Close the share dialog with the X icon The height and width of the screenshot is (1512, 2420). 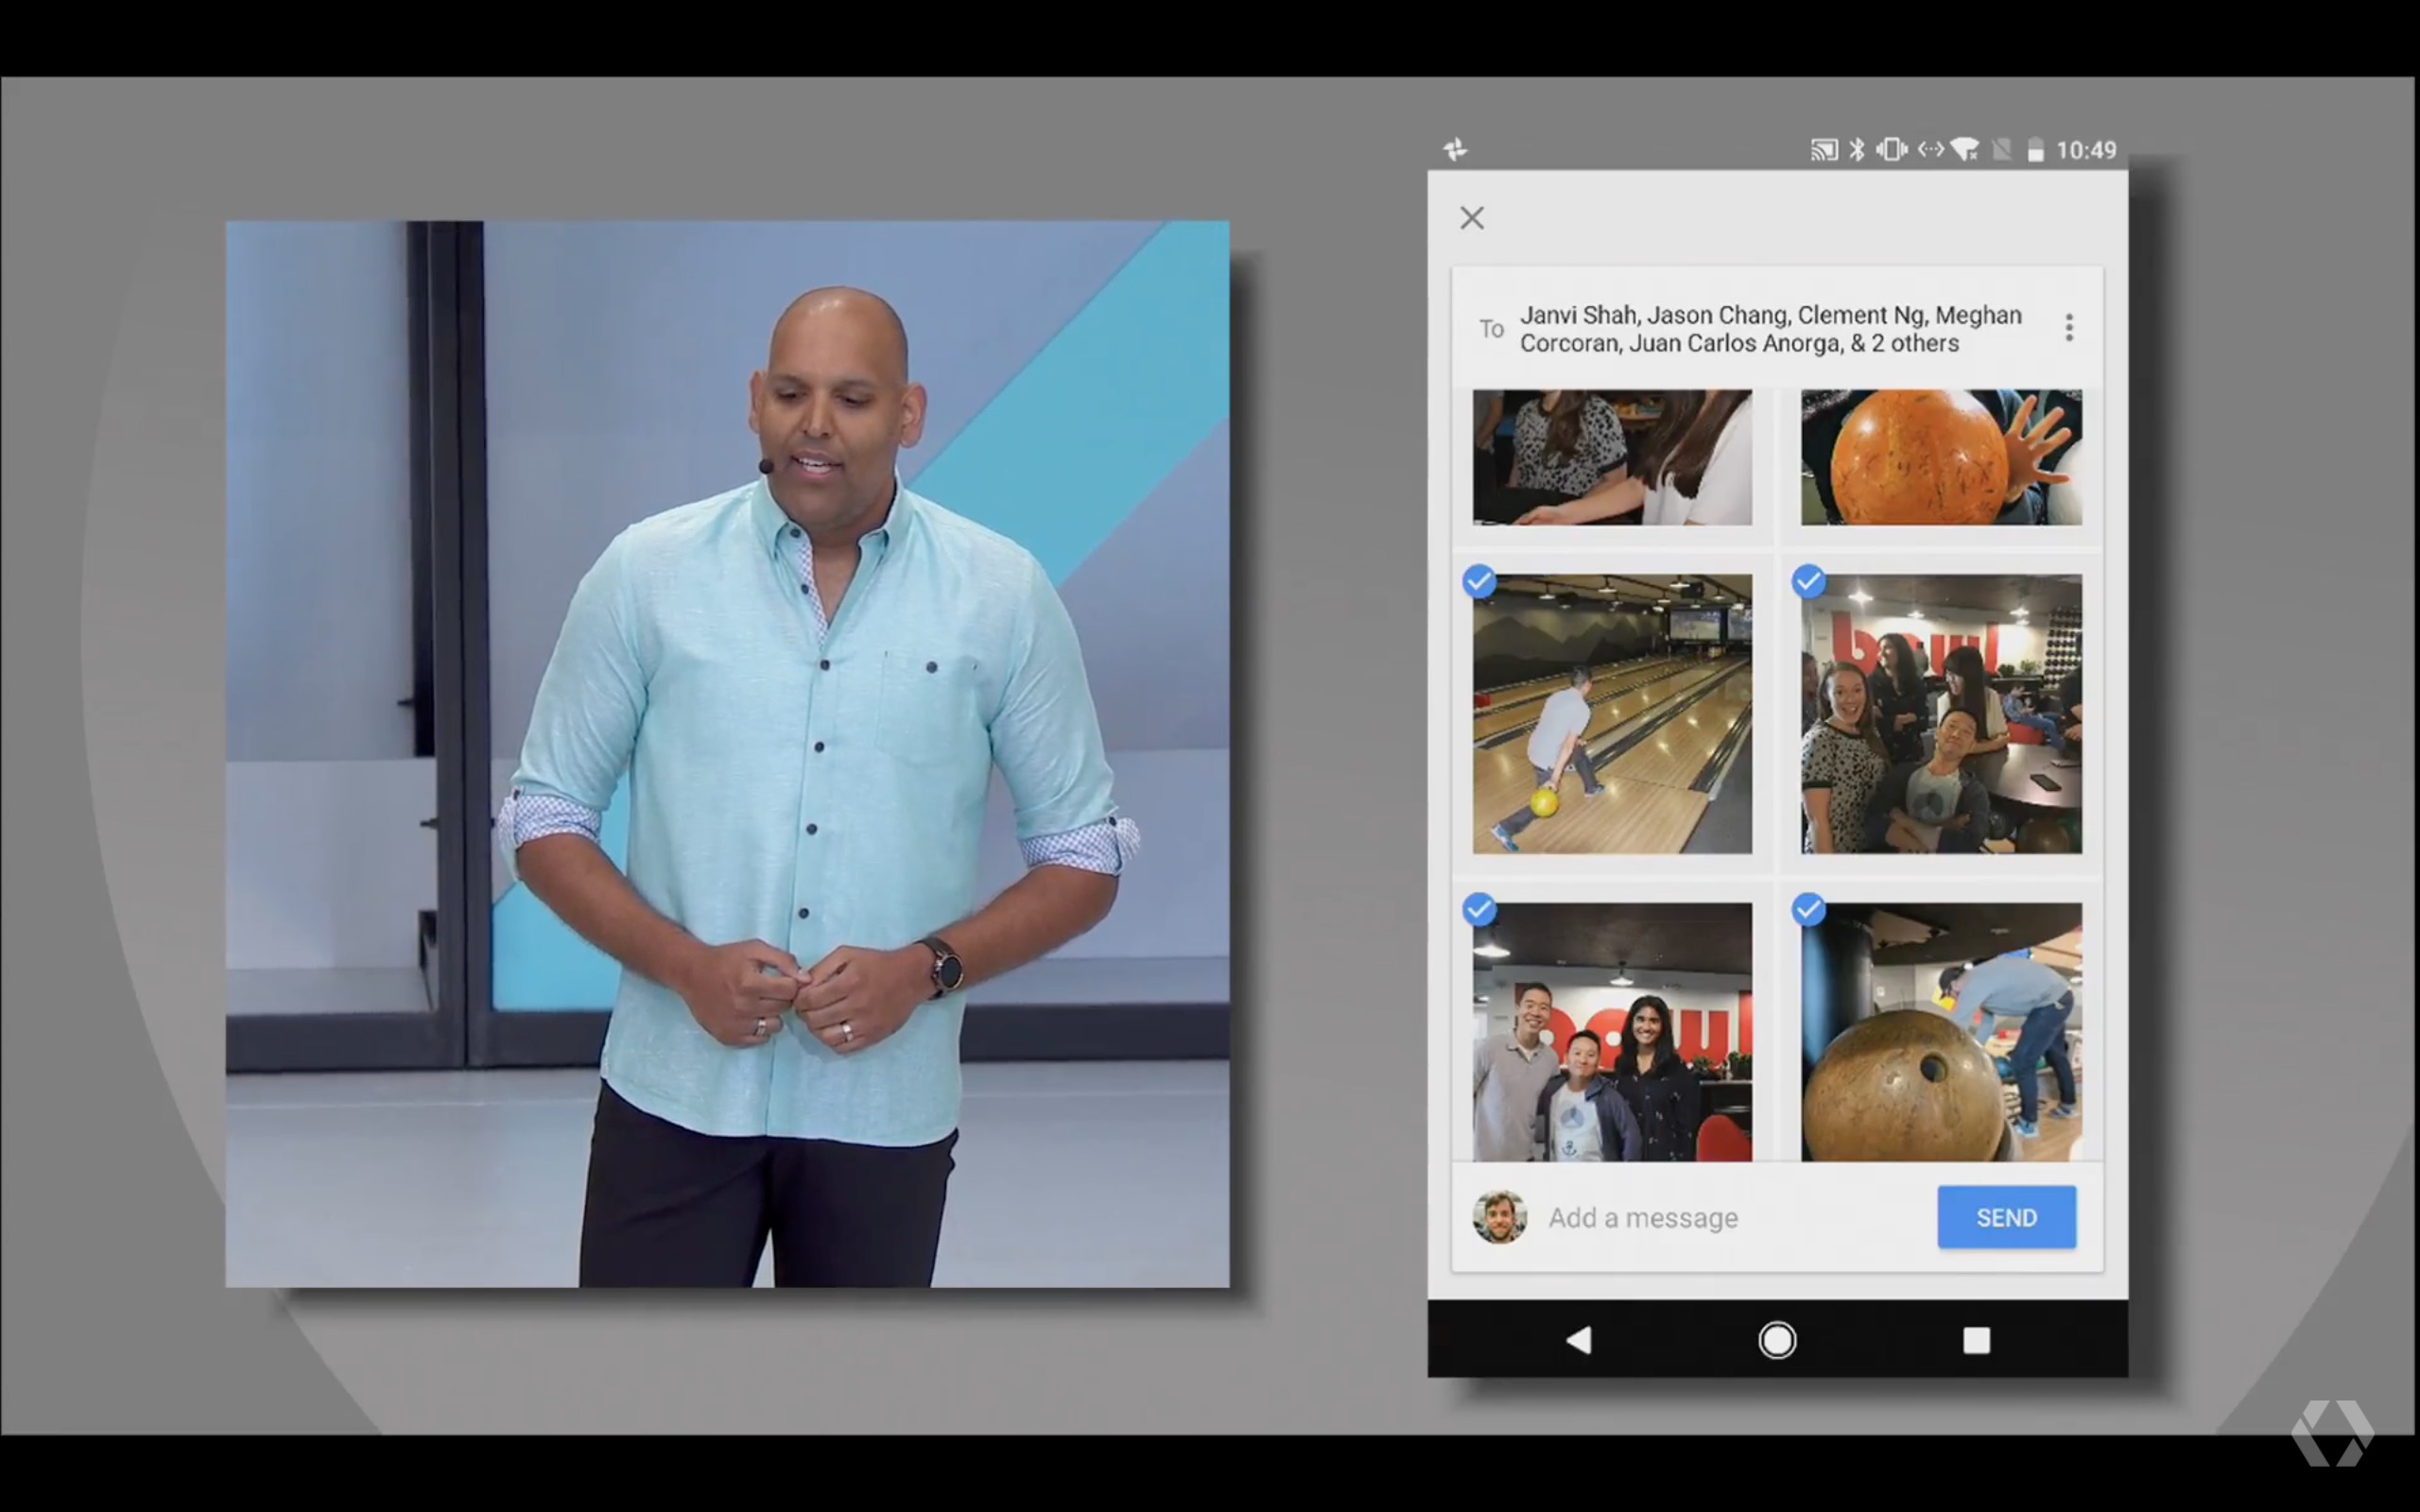[1472, 218]
